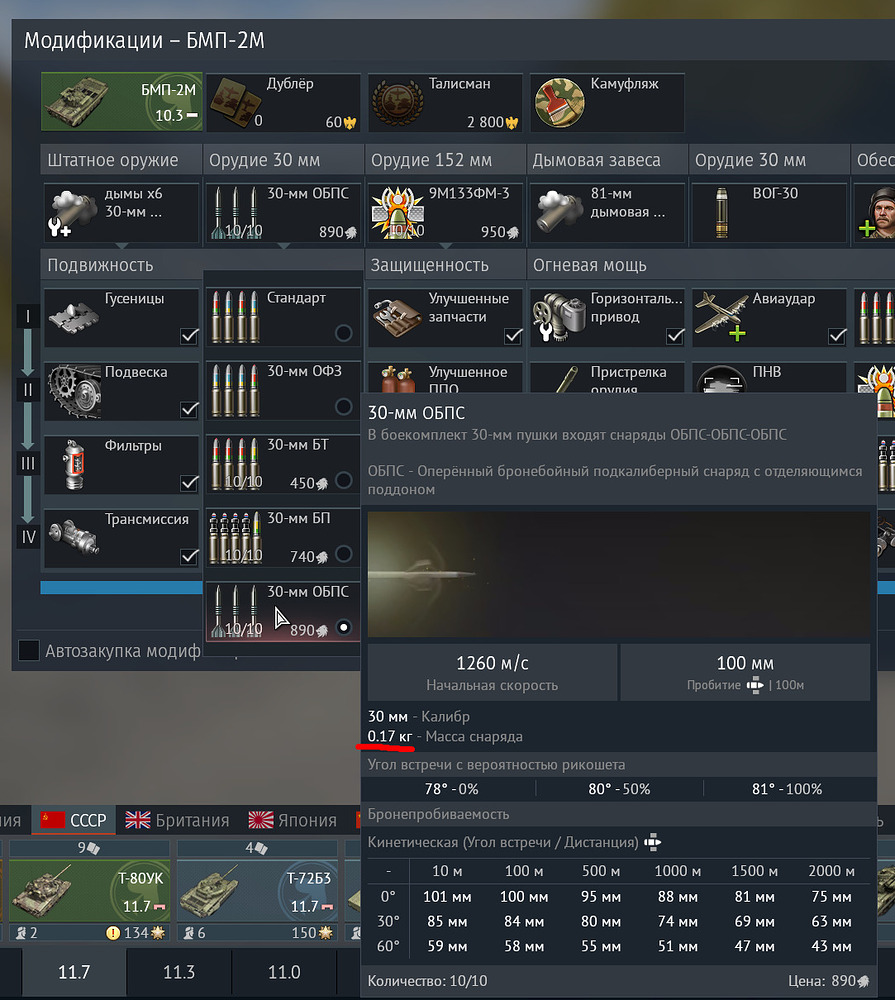The height and width of the screenshot is (1000, 895).
Task: Click the Штатное оружие column header
Action: pos(121,160)
